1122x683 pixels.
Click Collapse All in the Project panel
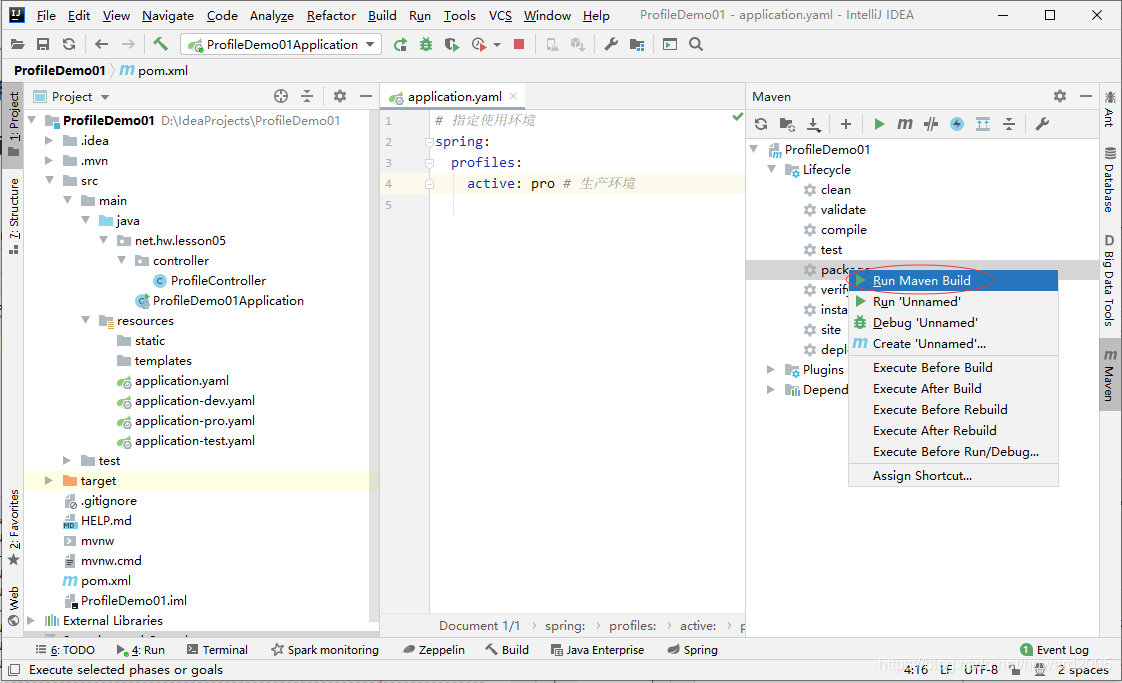(x=307, y=96)
